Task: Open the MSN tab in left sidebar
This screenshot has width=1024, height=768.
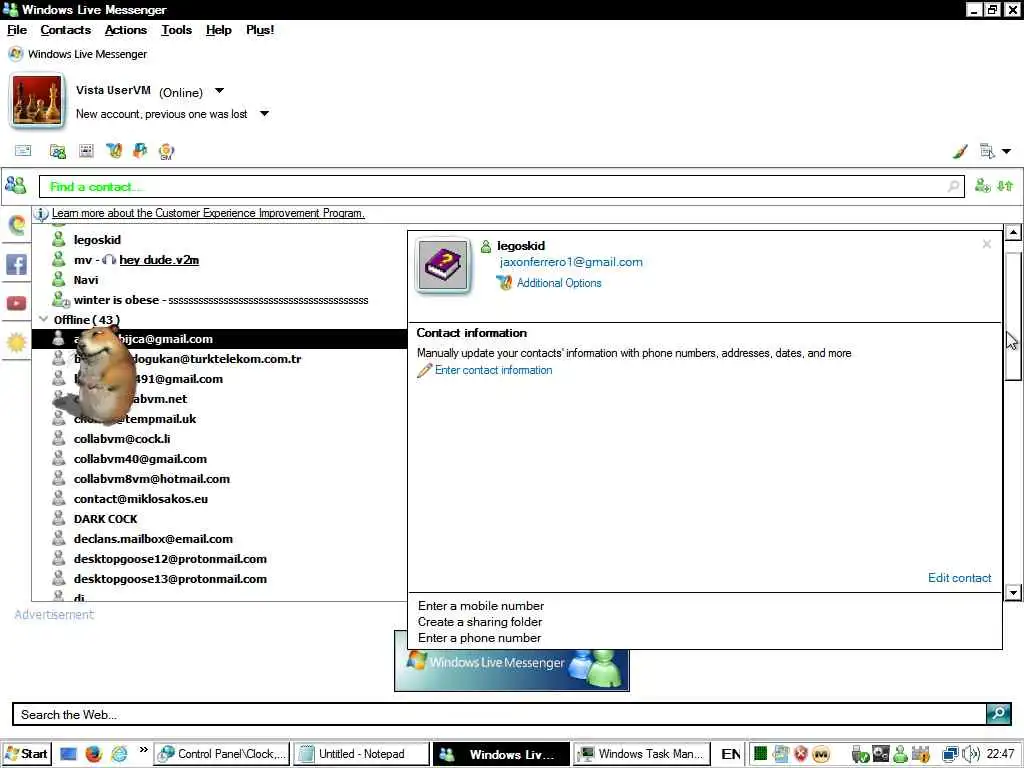Action: (16, 226)
